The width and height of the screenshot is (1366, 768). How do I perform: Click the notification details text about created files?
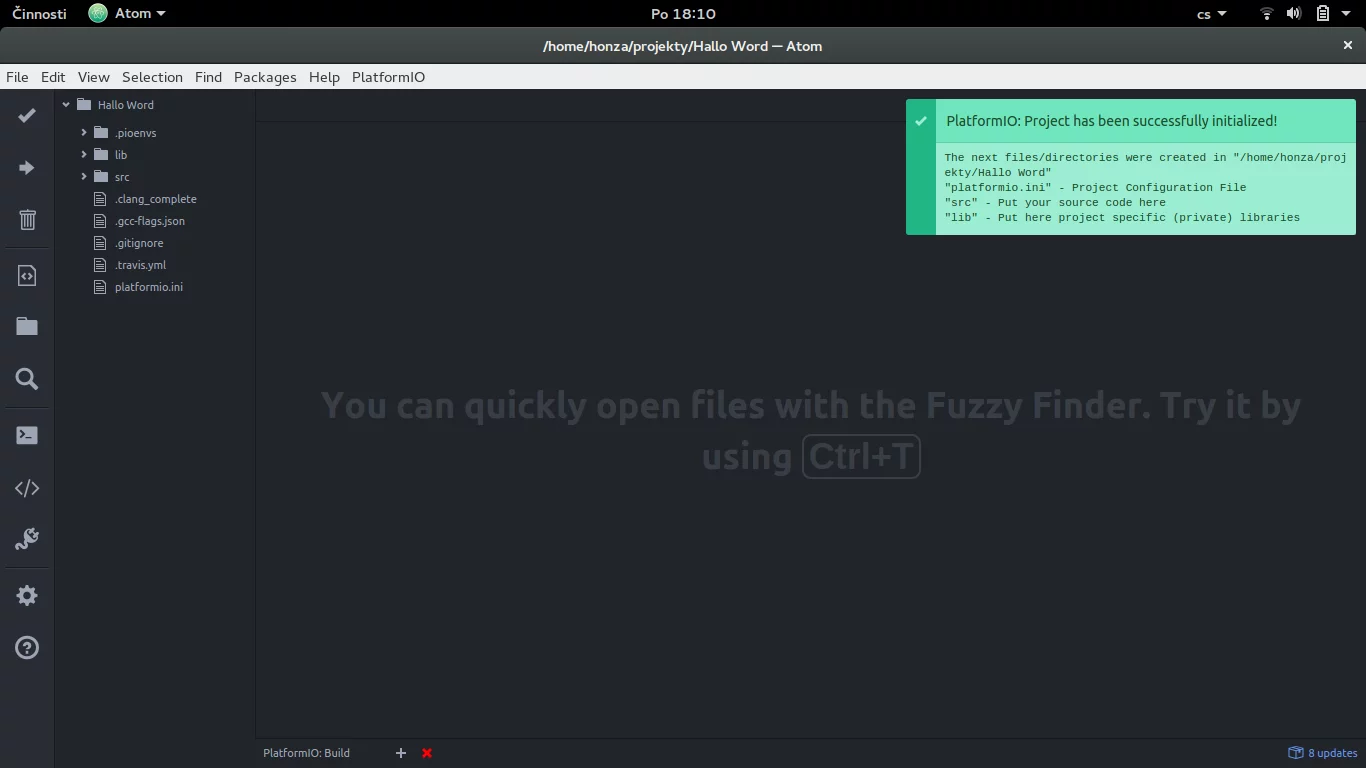point(1146,187)
